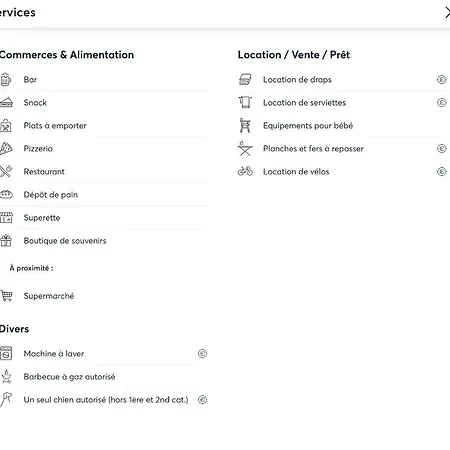Click the ironing board icon
This screenshot has width=450, height=450.
click(x=245, y=148)
